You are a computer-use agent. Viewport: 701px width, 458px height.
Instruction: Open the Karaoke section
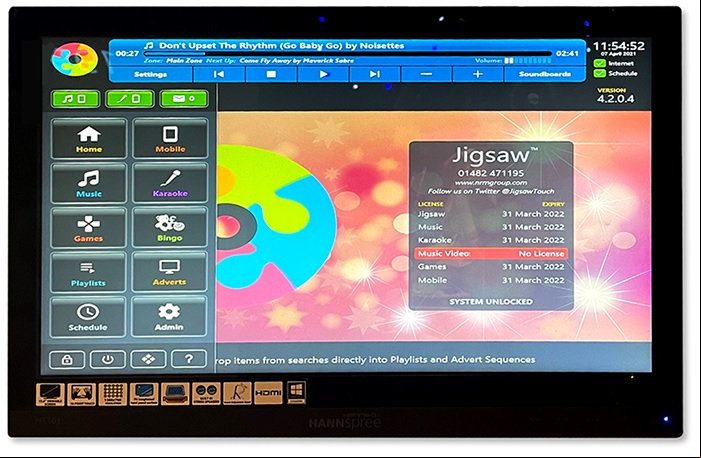[170, 182]
